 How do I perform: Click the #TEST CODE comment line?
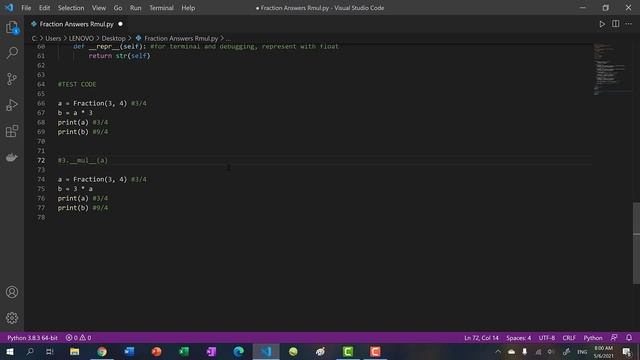[x=77, y=84]
